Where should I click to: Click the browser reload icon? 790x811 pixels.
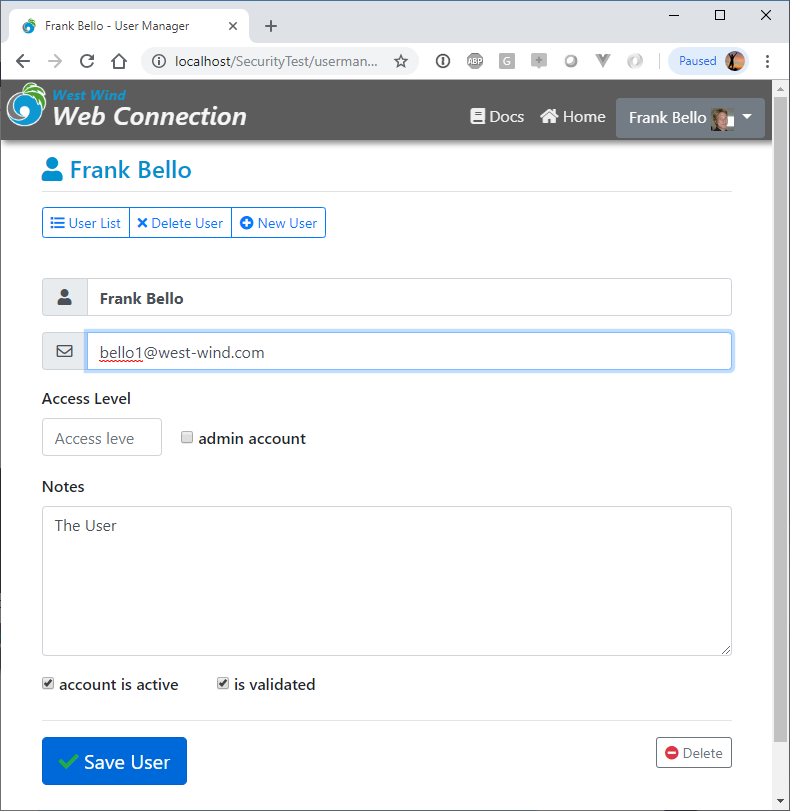pos(87,61)
